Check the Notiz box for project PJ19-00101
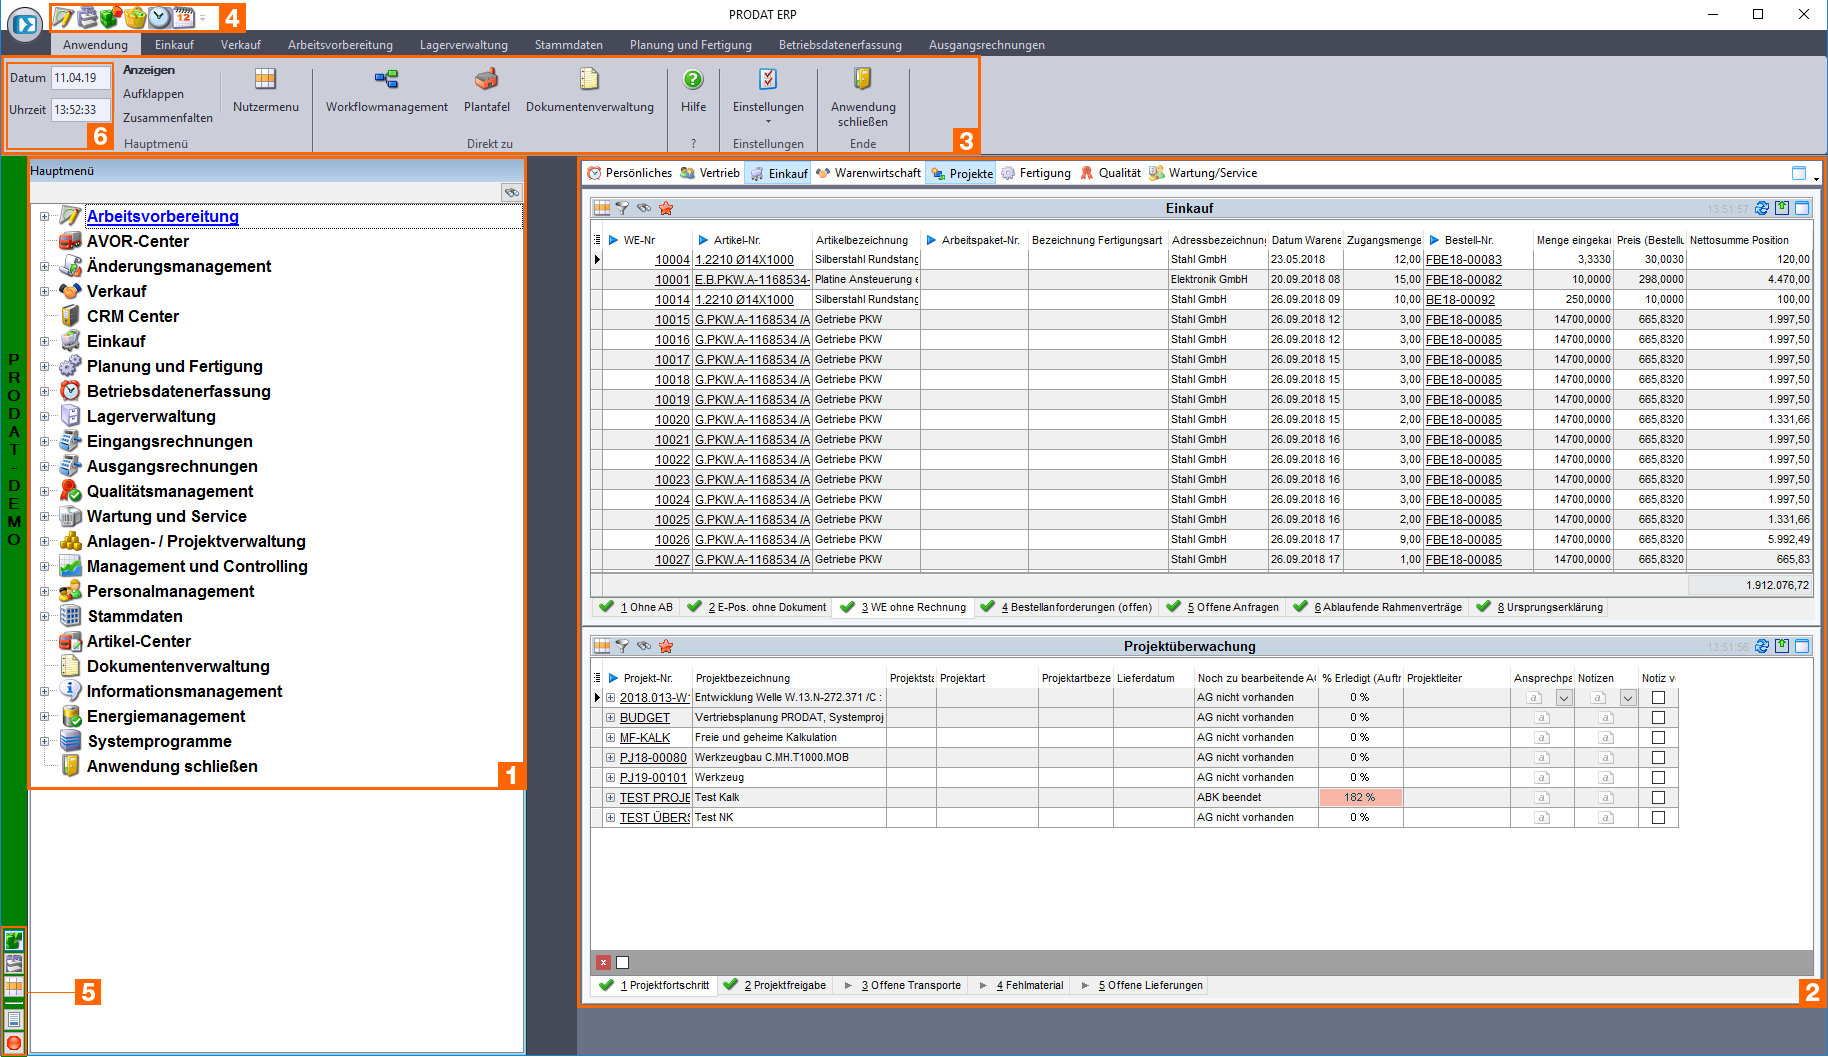The width and height of the screenshot is (1828, 1057). 1658,778
